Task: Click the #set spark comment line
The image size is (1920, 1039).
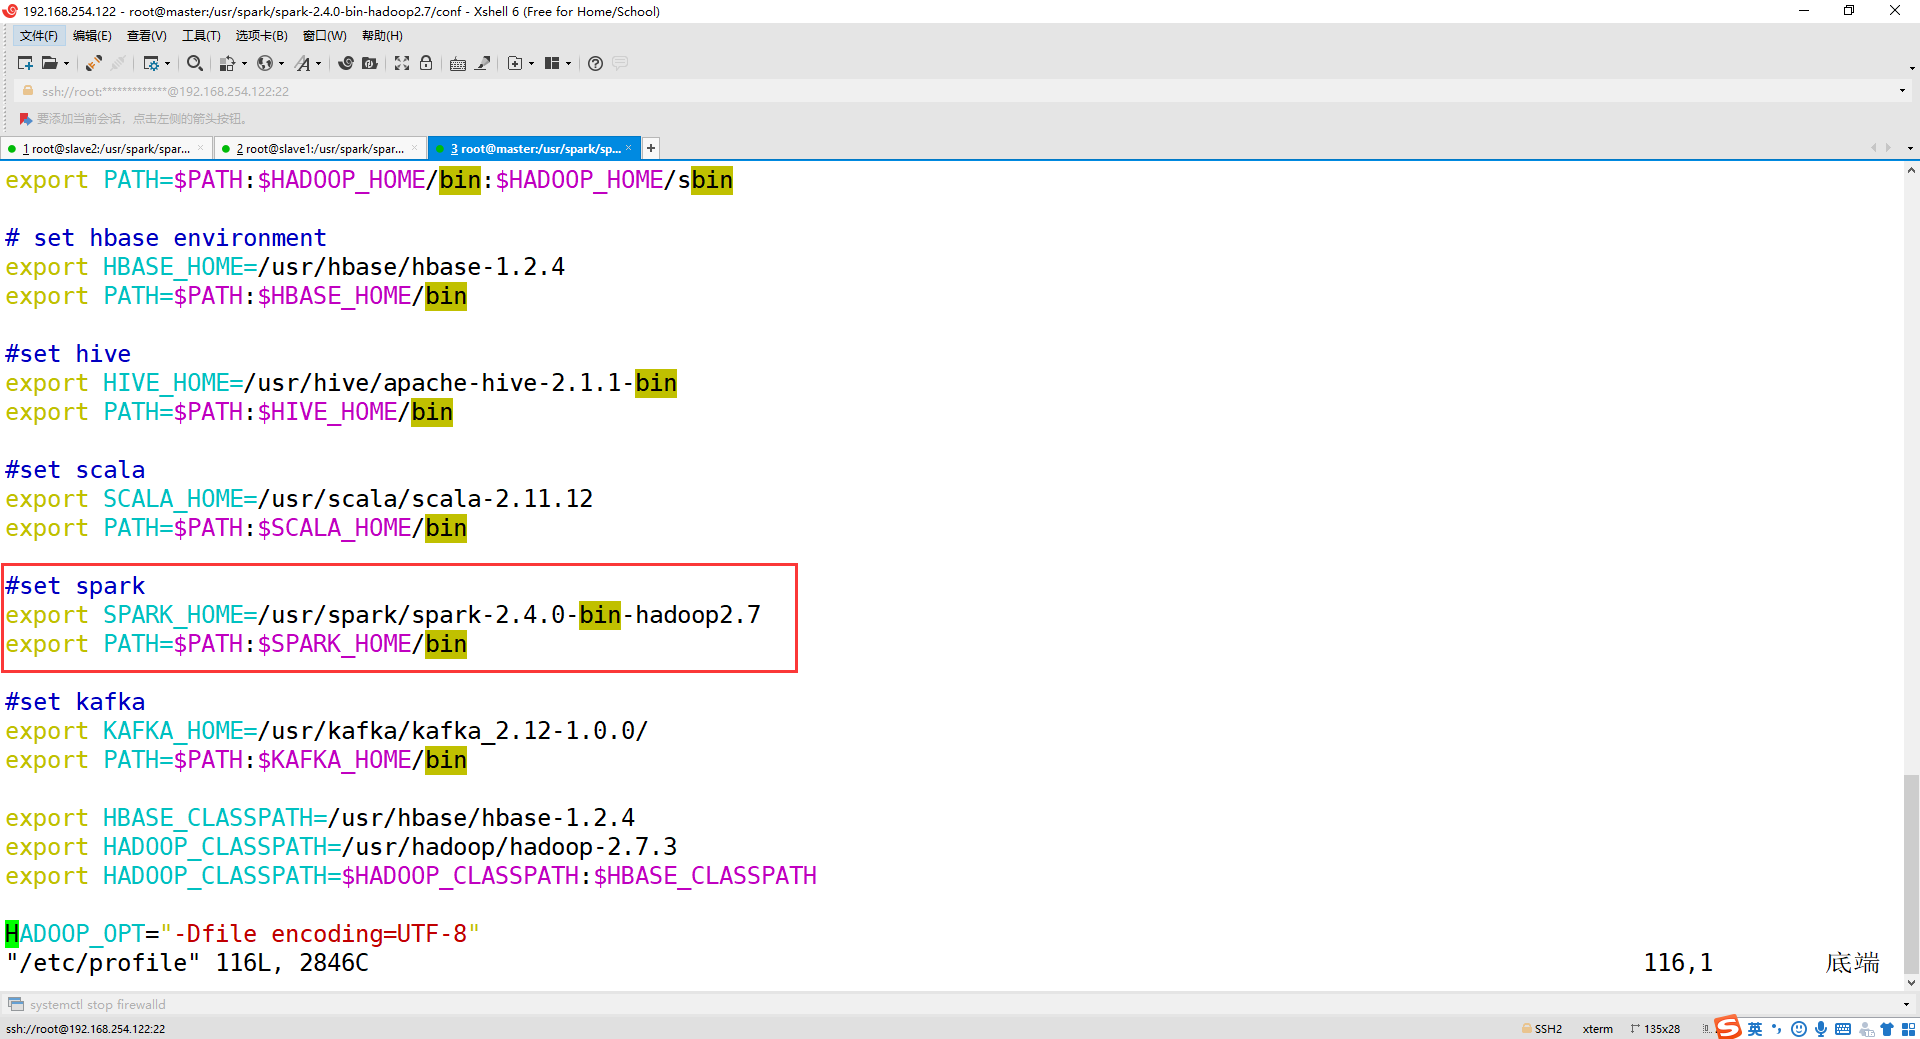Action: (x=75, y=586)
